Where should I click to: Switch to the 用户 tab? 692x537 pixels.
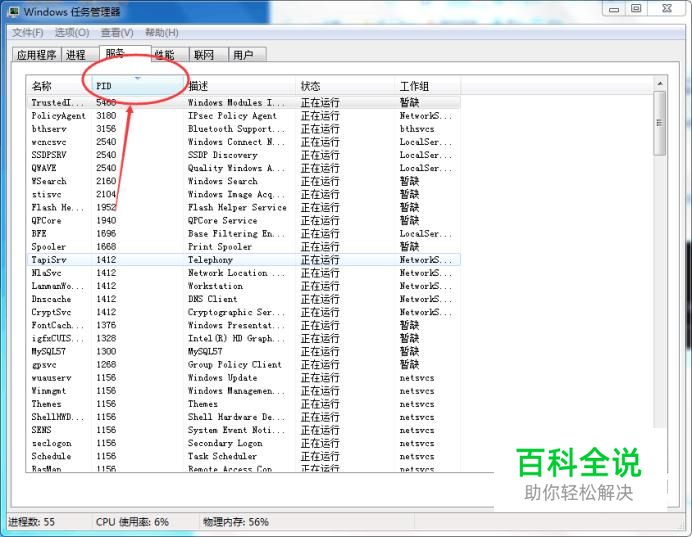click(x=247, y=55)
